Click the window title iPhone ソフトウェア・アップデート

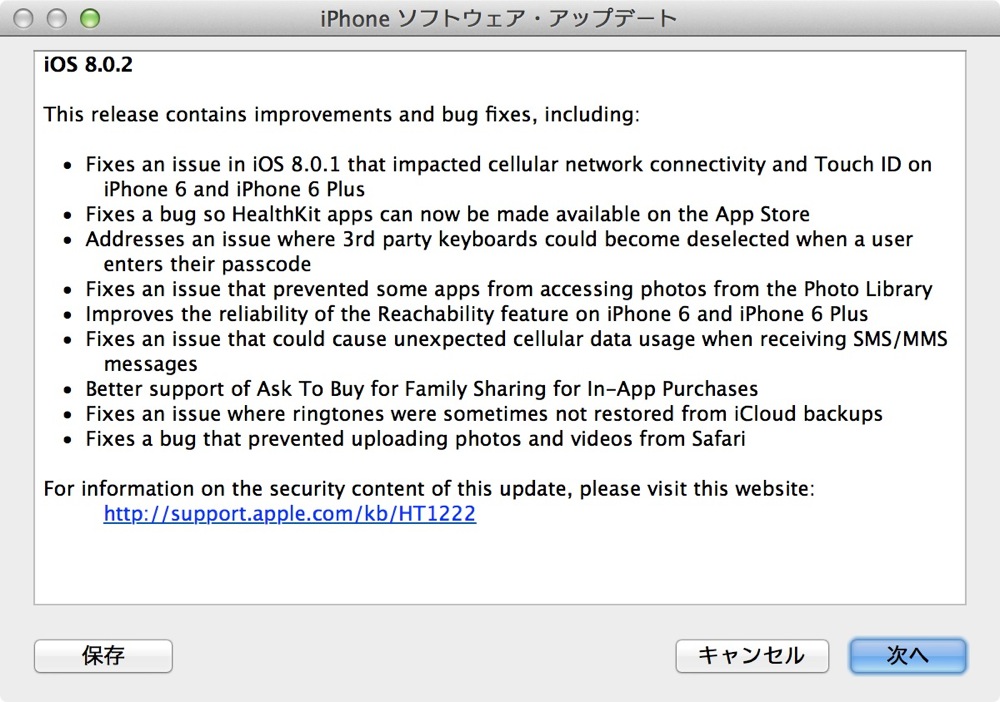[499, 18]
